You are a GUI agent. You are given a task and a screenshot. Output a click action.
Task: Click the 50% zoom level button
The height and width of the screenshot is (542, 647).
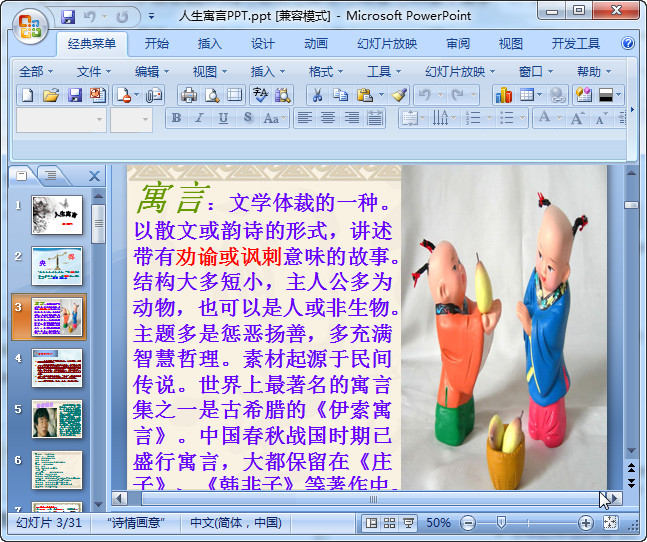coord(438,523)
